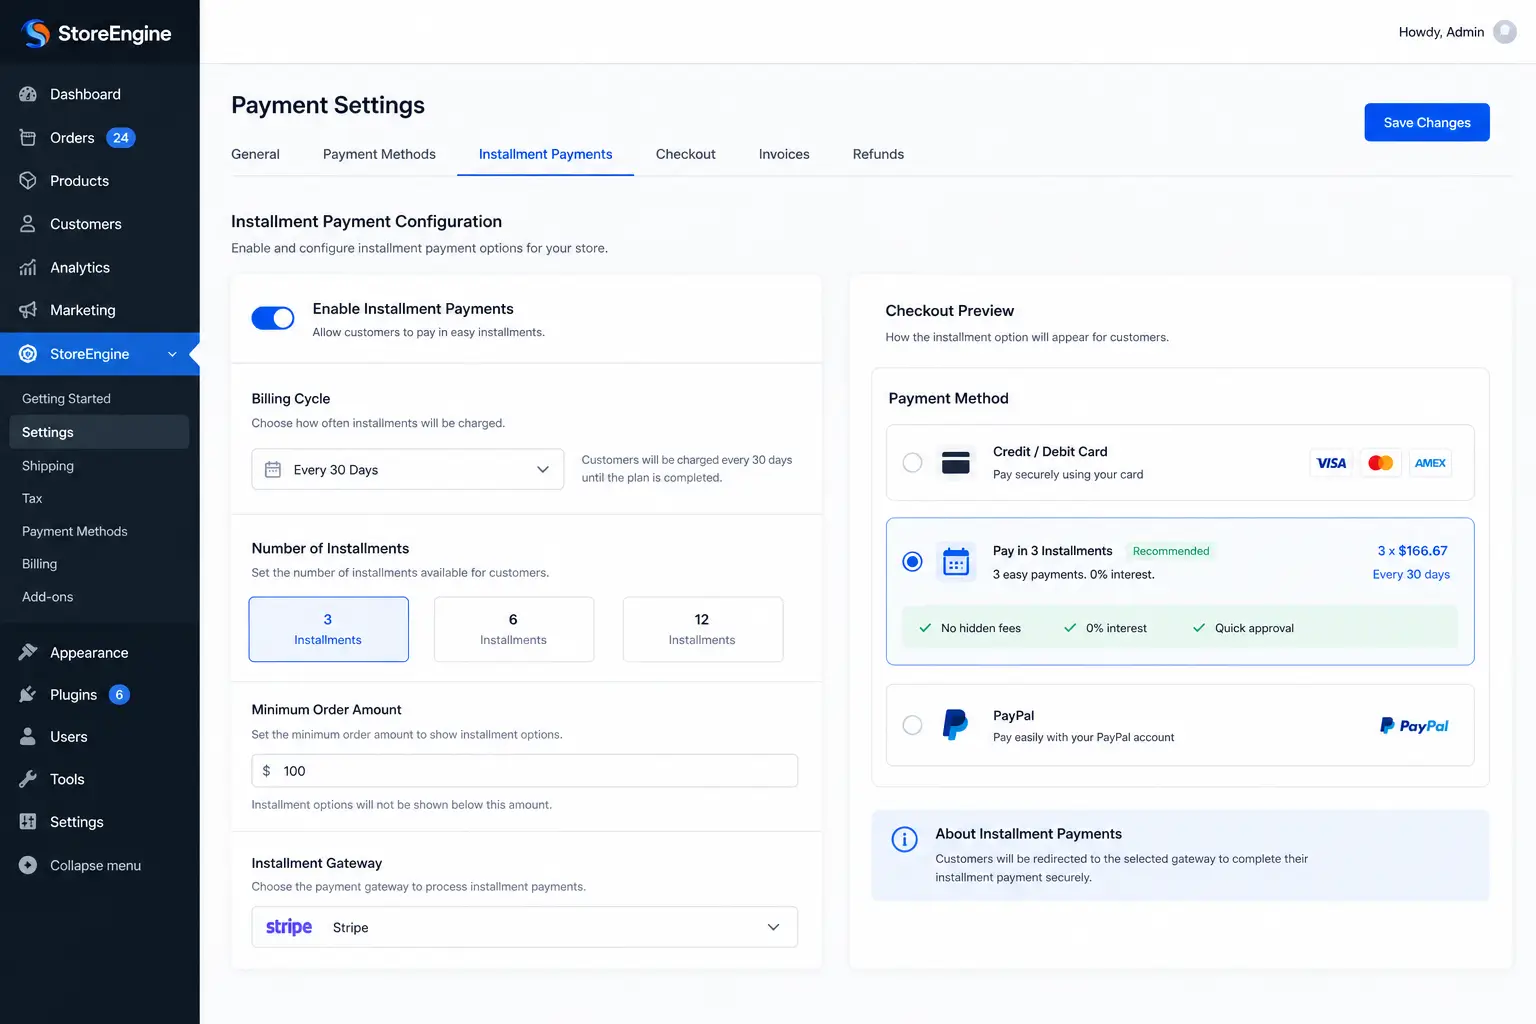
Task: Click the Orders box icon
Action: point(28,138)
